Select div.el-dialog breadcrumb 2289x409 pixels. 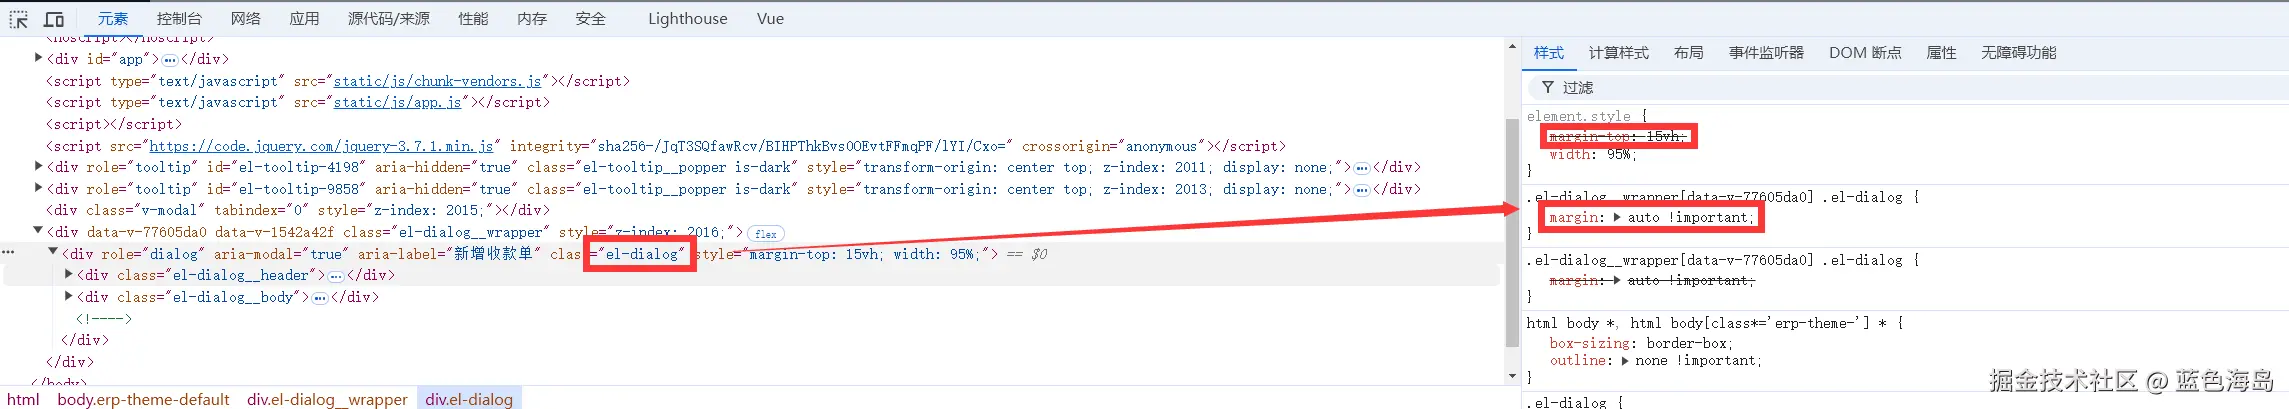pos(469,399)
